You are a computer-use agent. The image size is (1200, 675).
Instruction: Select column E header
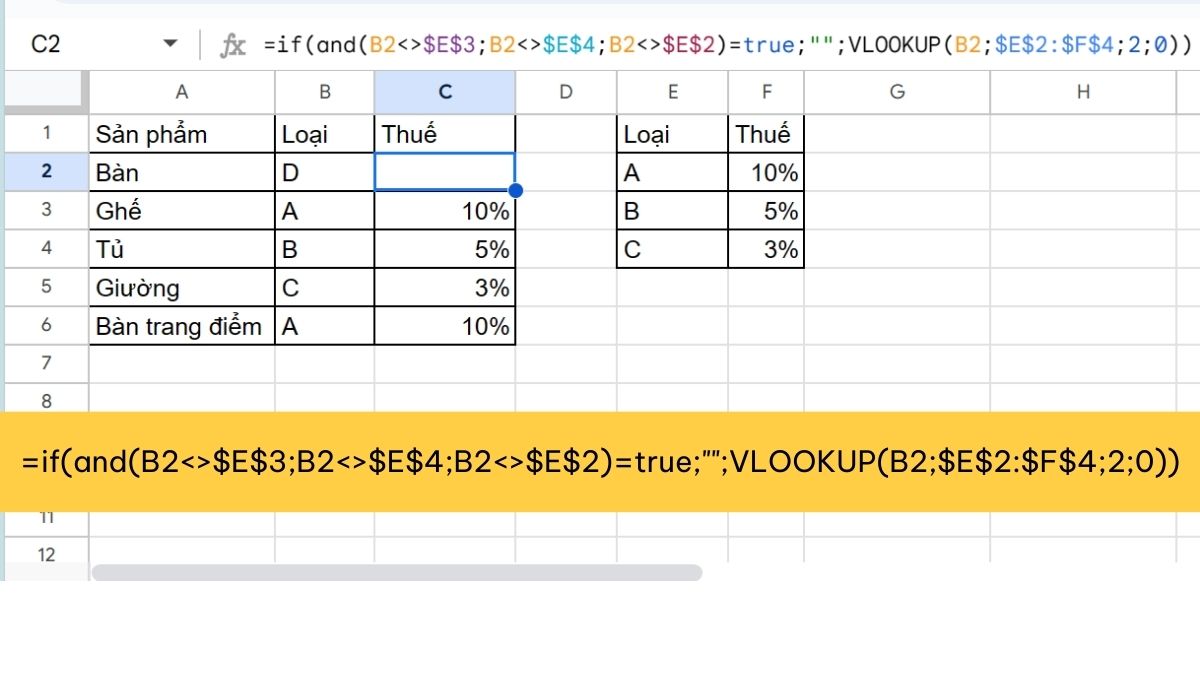672,92
